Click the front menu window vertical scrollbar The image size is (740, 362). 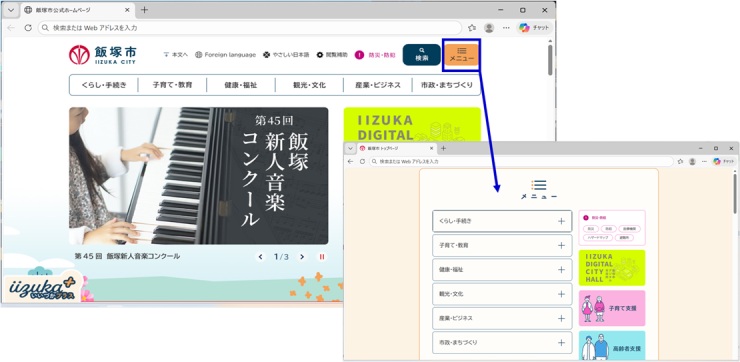click(736, 194)
